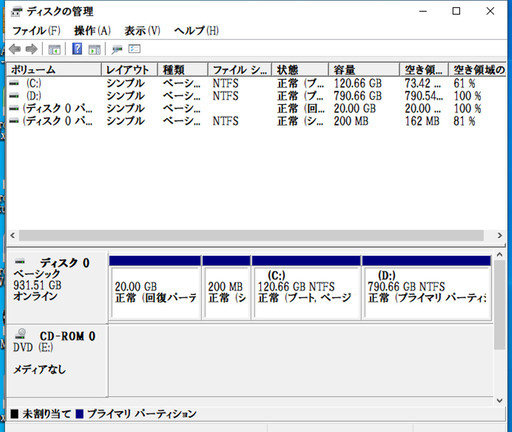This screenshot has width=512, height=432.
Task: Click the メディアなし text
Action: (x=39, y=369)
